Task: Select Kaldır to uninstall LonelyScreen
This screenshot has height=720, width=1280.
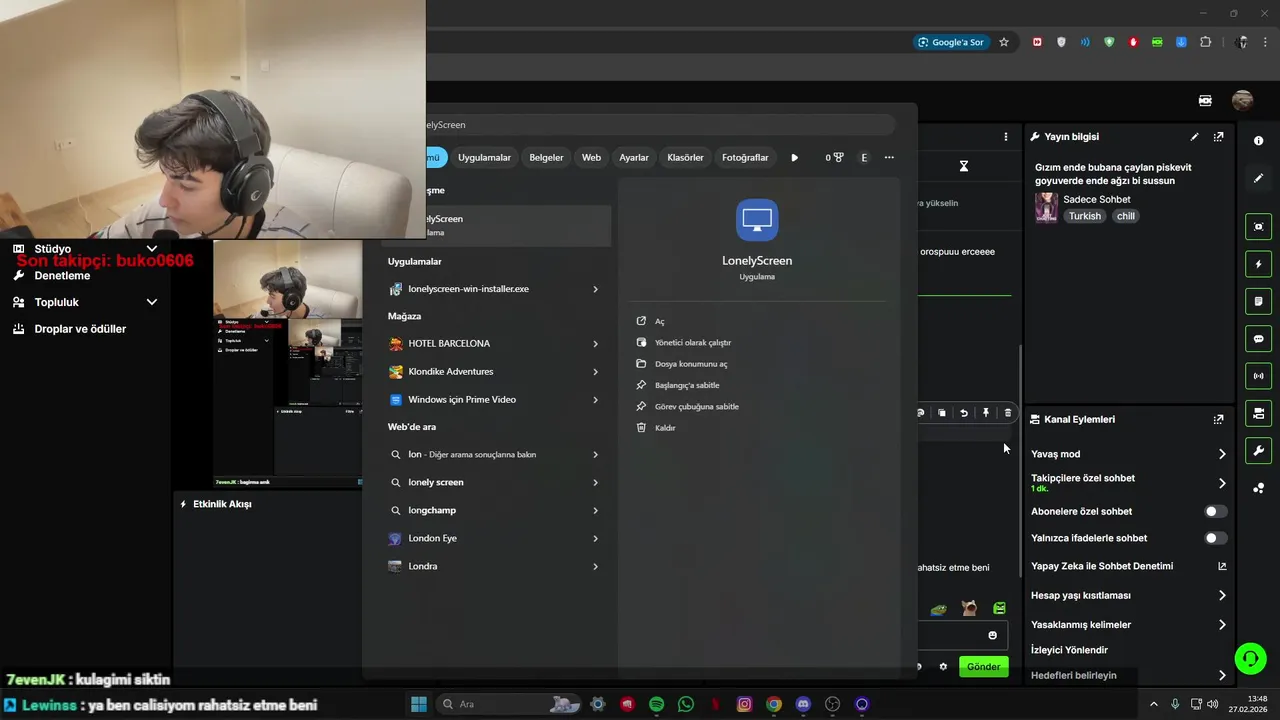Action: (x=664, y=427)
